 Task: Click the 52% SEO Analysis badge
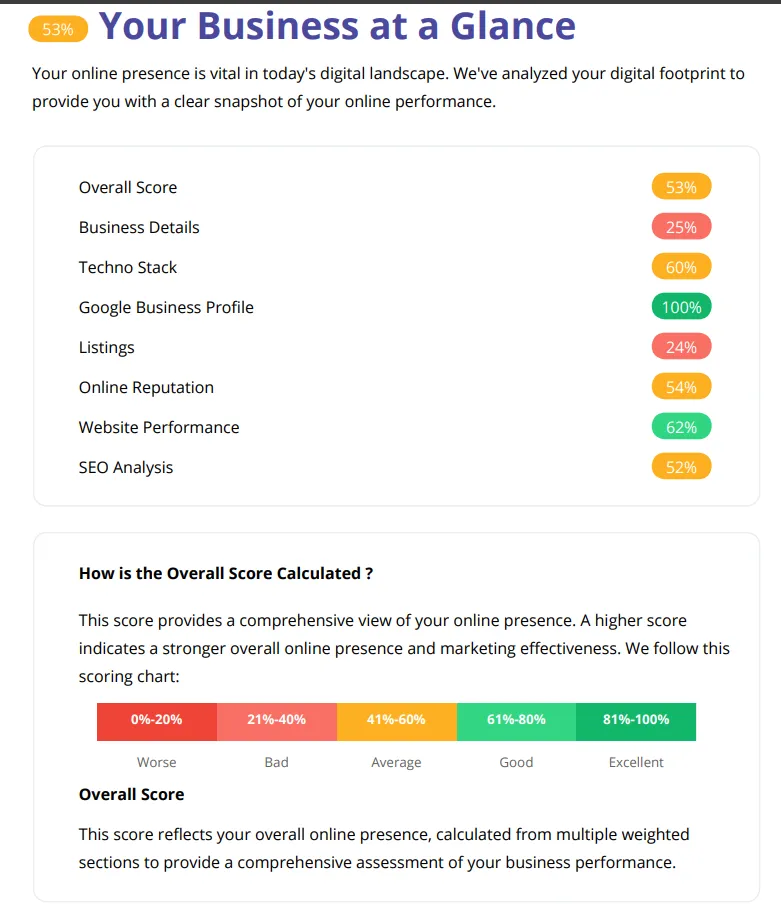click(681, 467)
